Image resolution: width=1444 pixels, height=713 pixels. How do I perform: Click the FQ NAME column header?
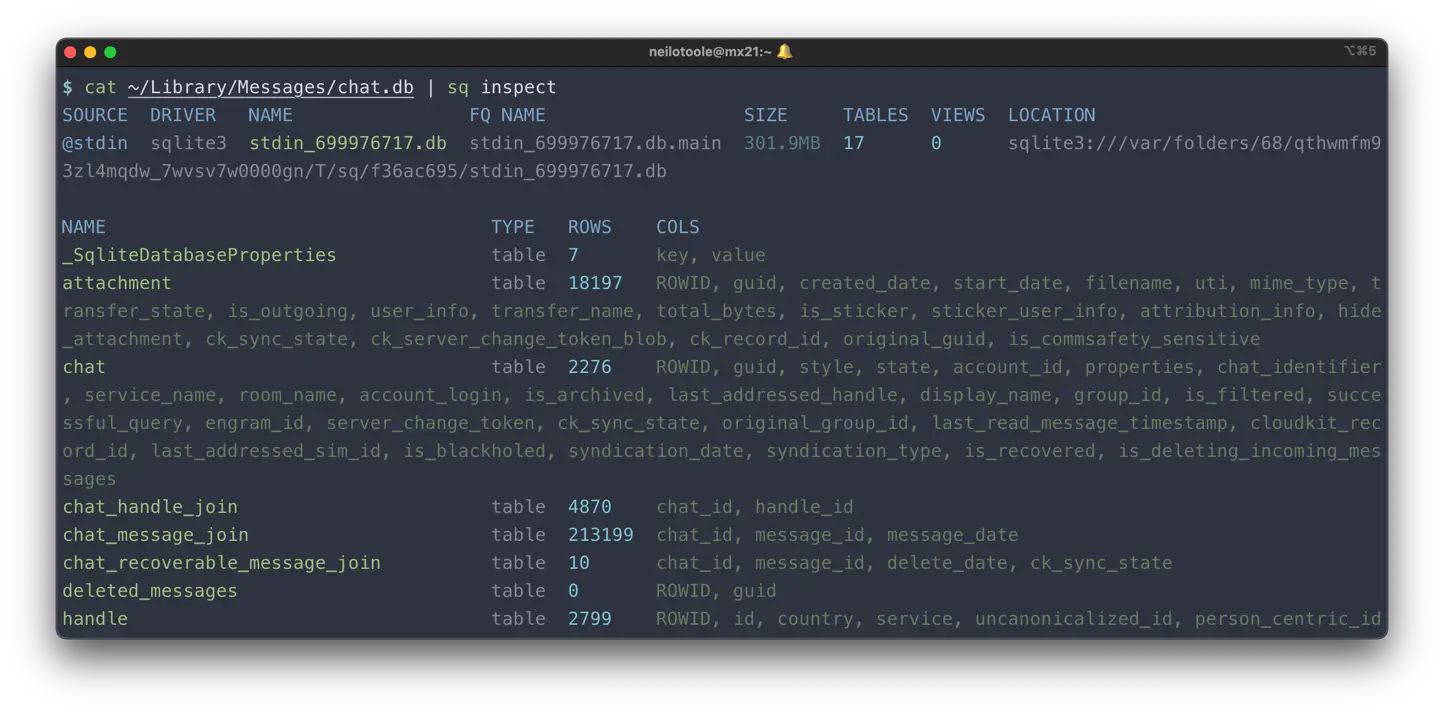(508, 115)
